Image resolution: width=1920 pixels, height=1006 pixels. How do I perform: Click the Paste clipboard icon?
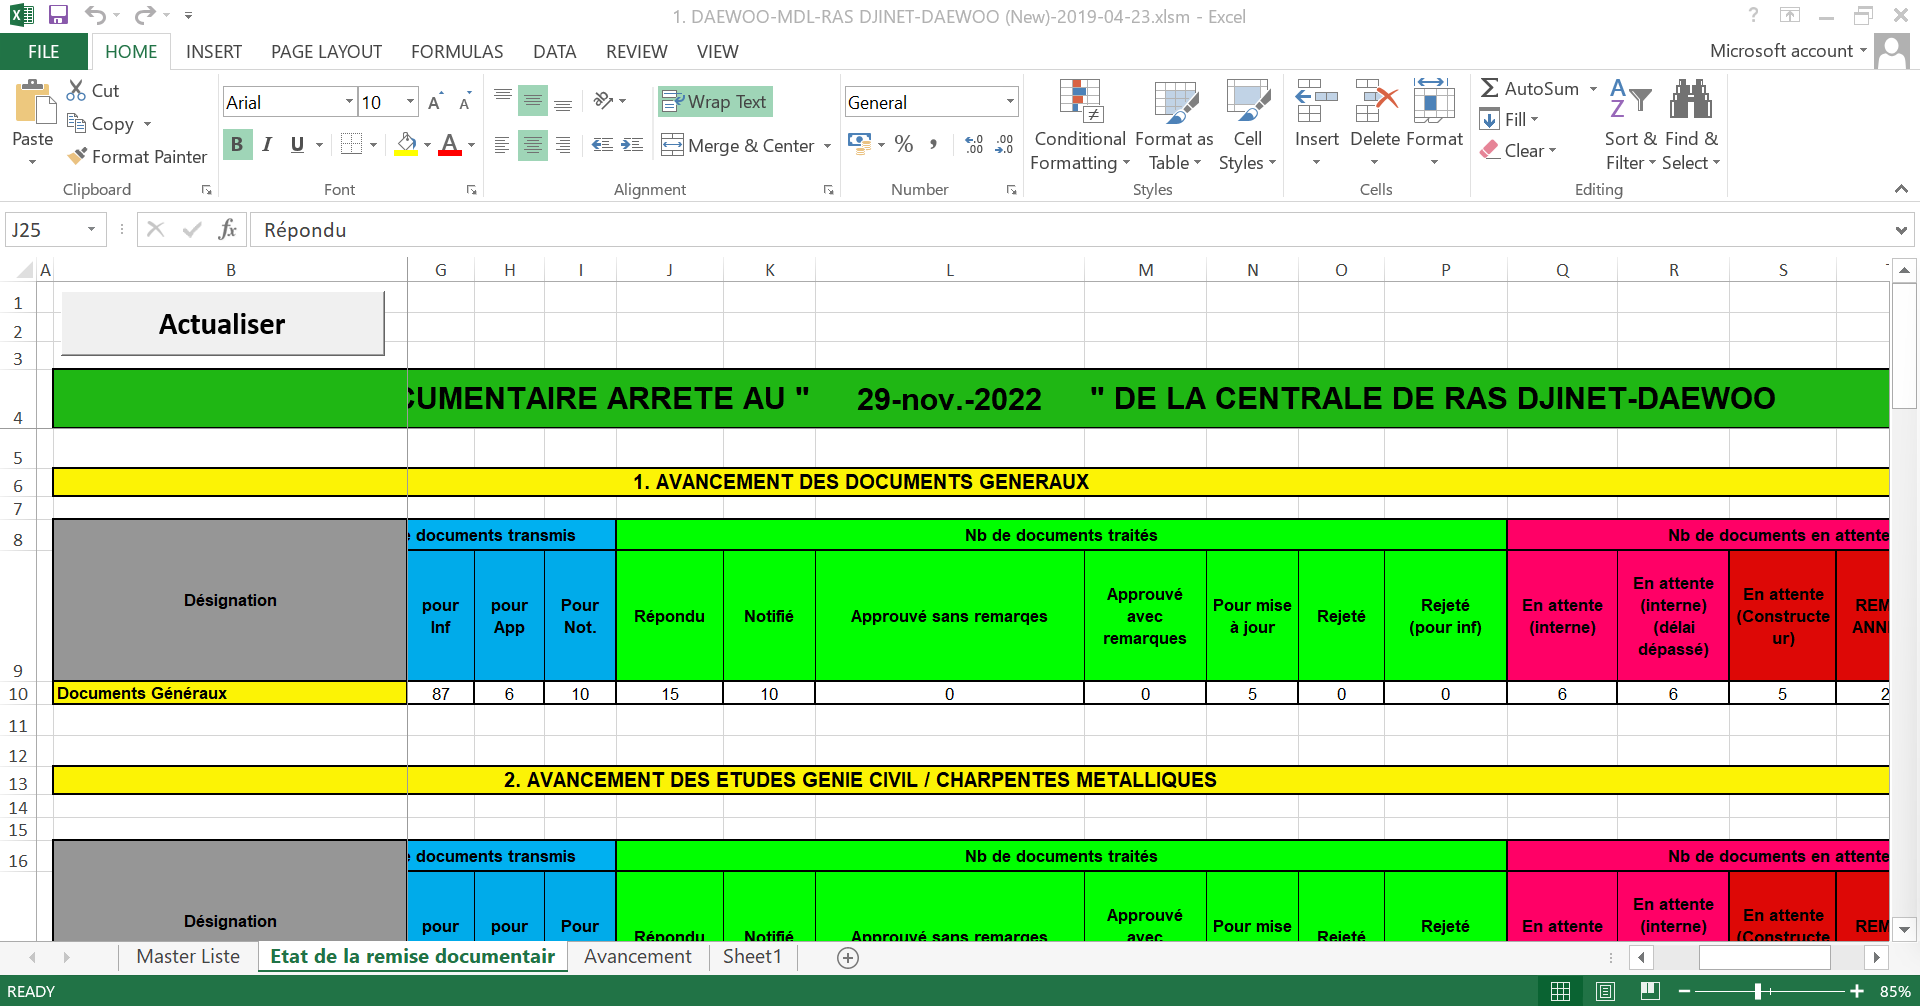pyautogui.click(x=33, y=103)
